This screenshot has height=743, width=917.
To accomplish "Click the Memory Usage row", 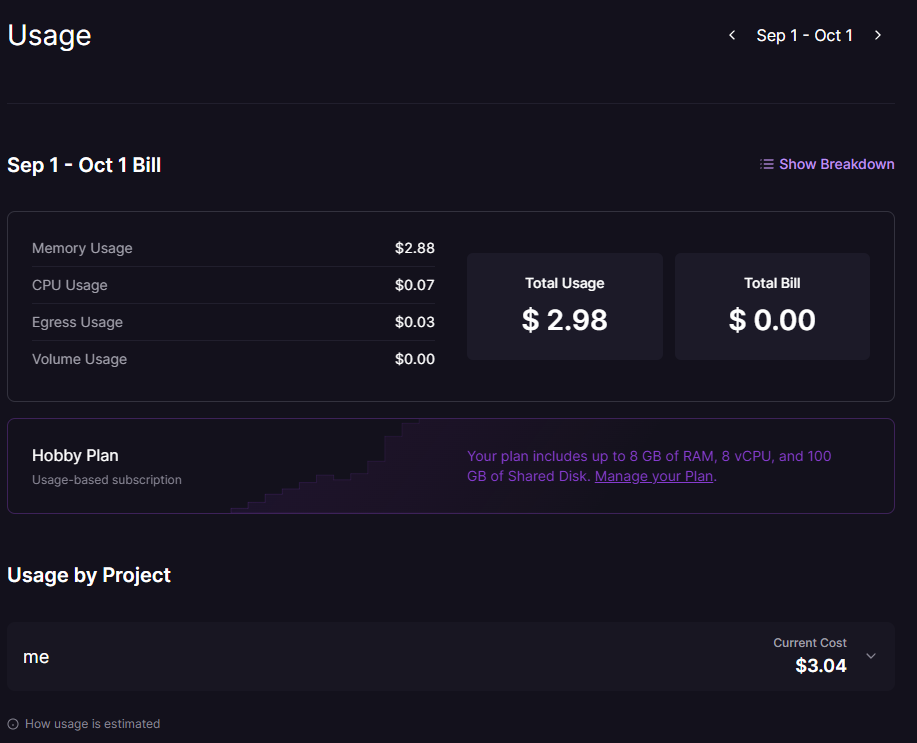I will point(233,248).
